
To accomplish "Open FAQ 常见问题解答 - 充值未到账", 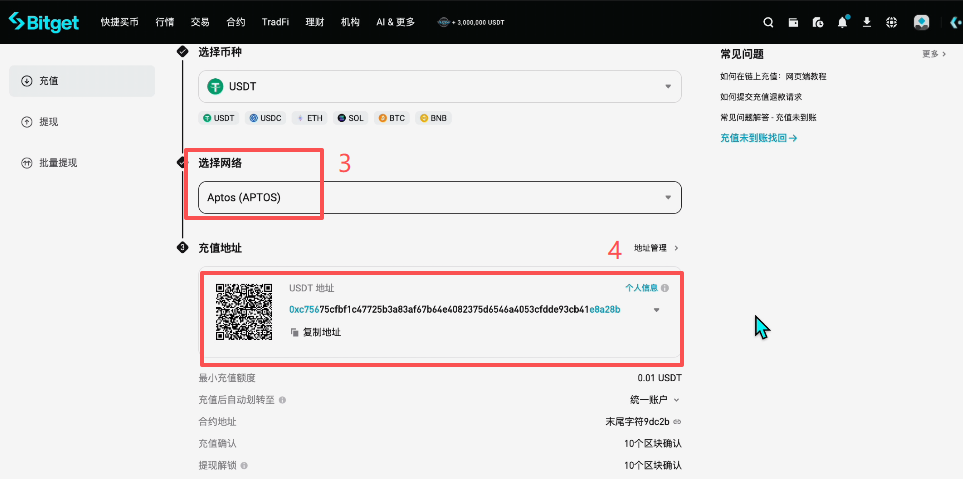I will tap(768, 117).
